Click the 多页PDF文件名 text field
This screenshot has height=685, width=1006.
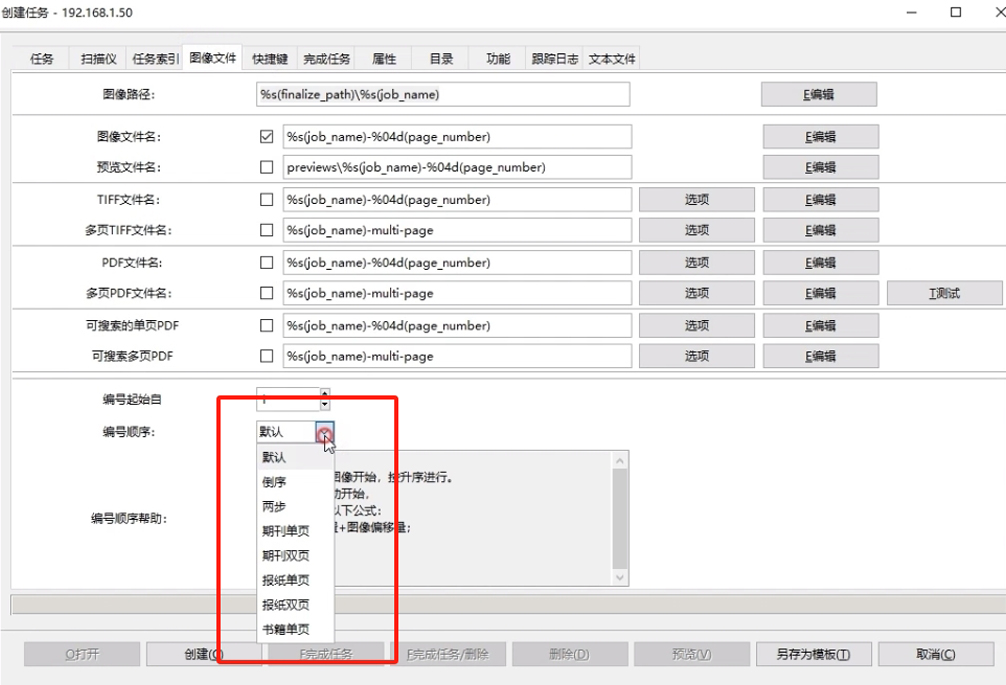(x=457, y=293)
